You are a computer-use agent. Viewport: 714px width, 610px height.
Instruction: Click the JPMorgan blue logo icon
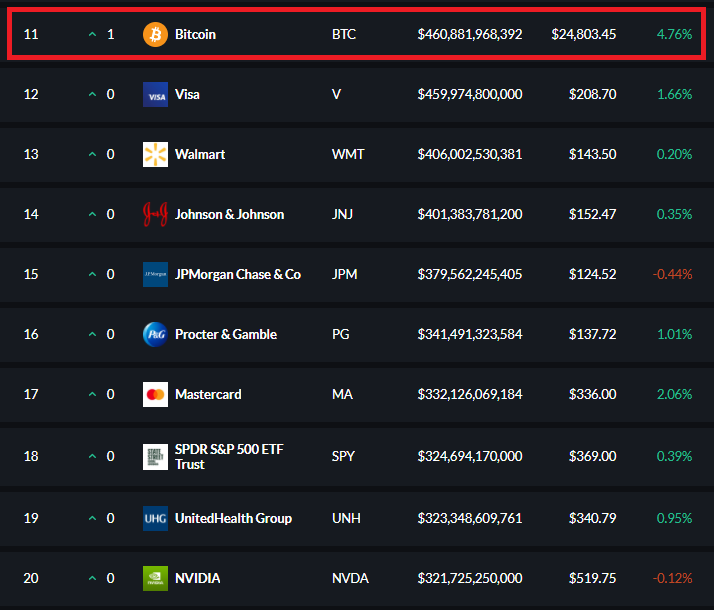pyautogui.click(x=155, y=274)
